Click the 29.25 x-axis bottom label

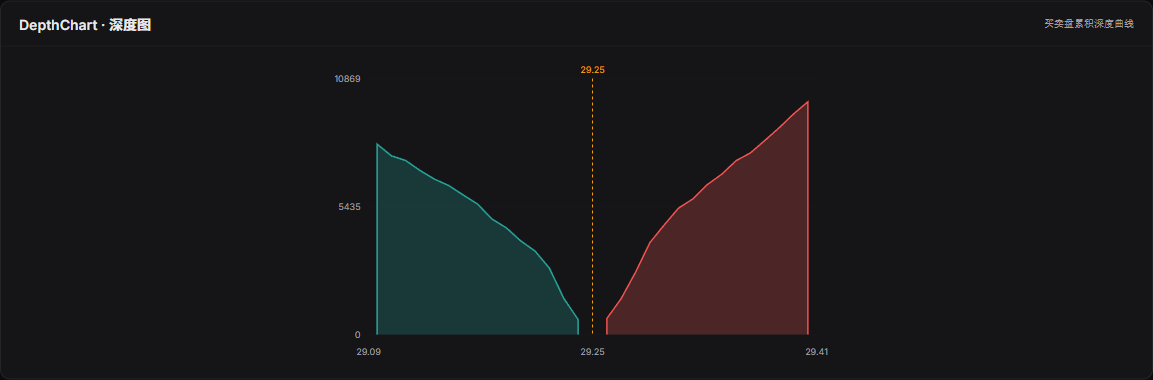(x=592, y=352)
